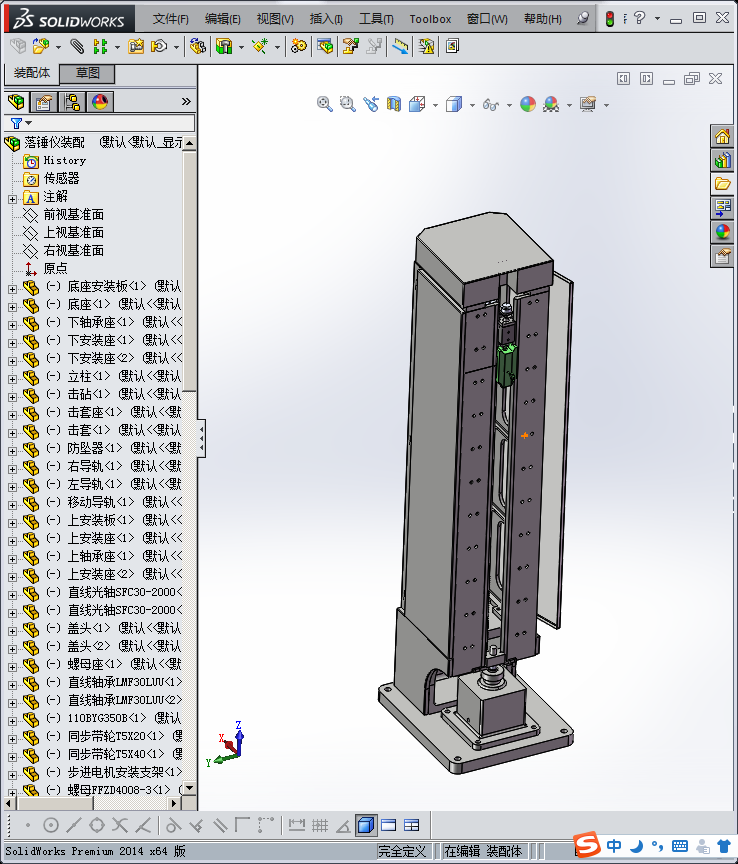Toggle the sketch grid display icon
The width and height of the screenshot is (738, 864).
320,825
